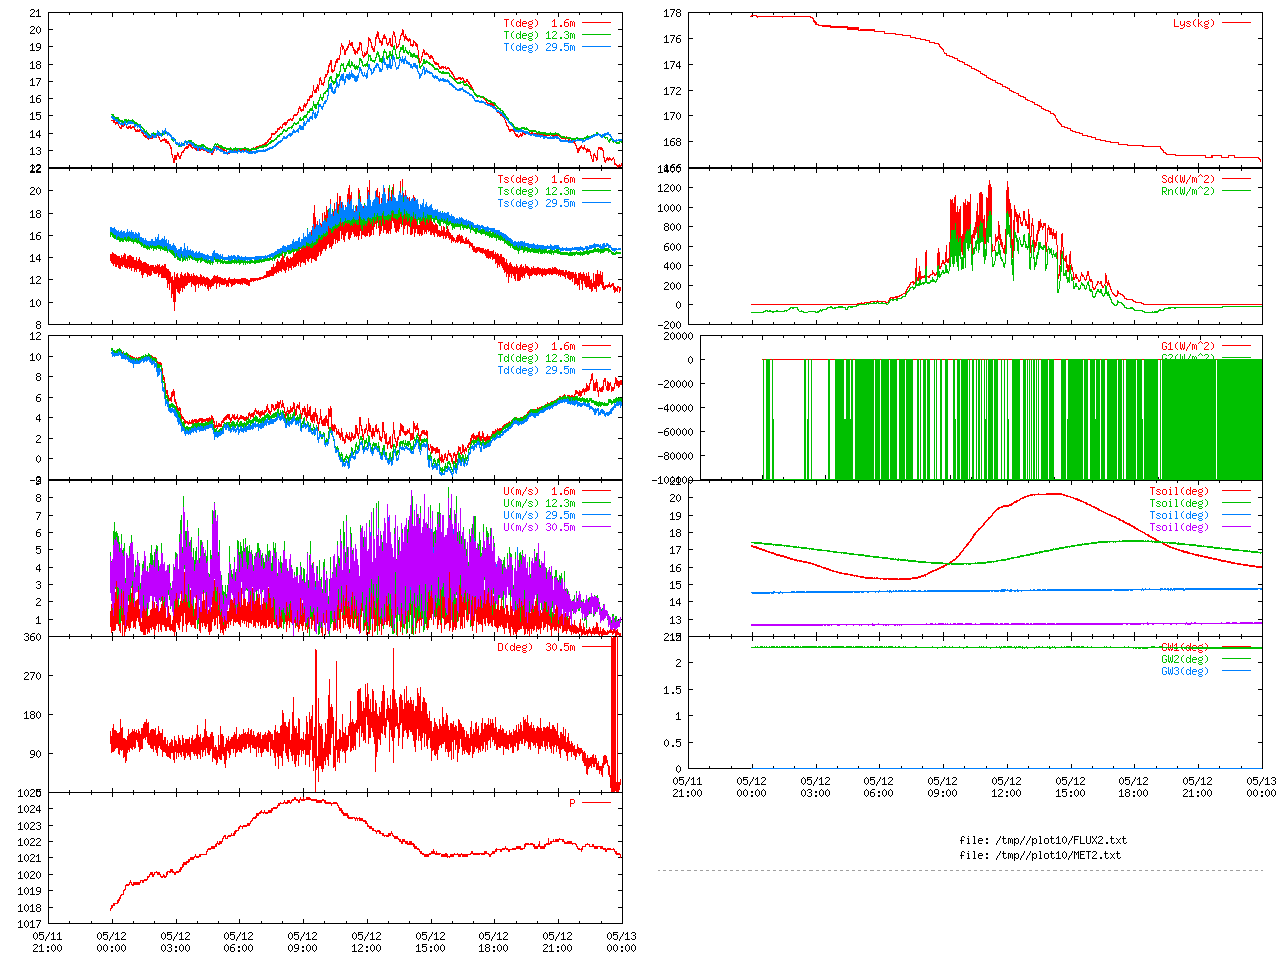Click the 172 tick on Lys axis
Screen dimensions: 1280x960
[672, 91]
